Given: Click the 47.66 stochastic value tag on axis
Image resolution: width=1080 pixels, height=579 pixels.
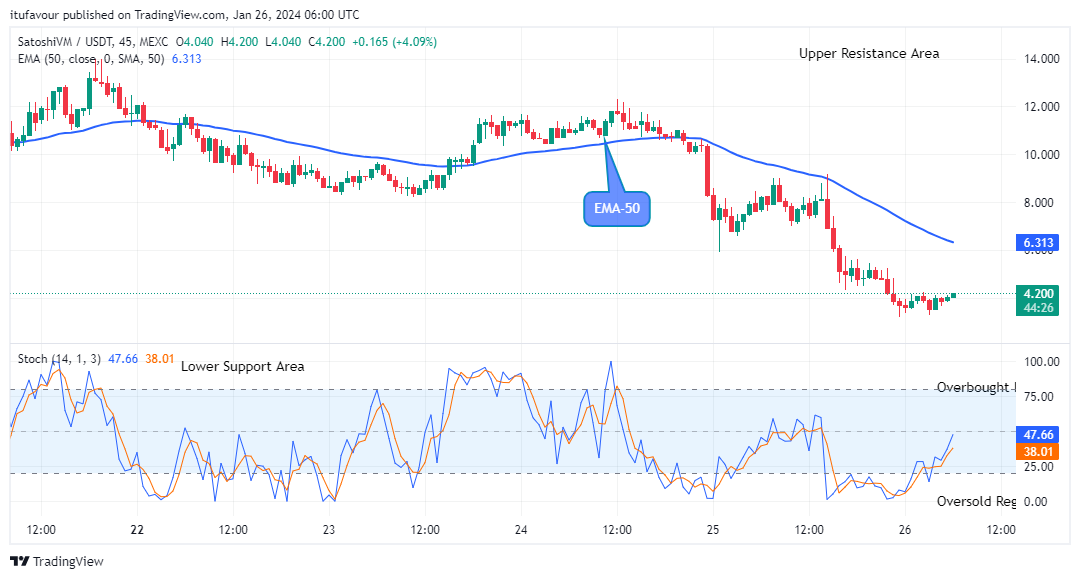Looking at the screenshot, I should coord(1038,434).
